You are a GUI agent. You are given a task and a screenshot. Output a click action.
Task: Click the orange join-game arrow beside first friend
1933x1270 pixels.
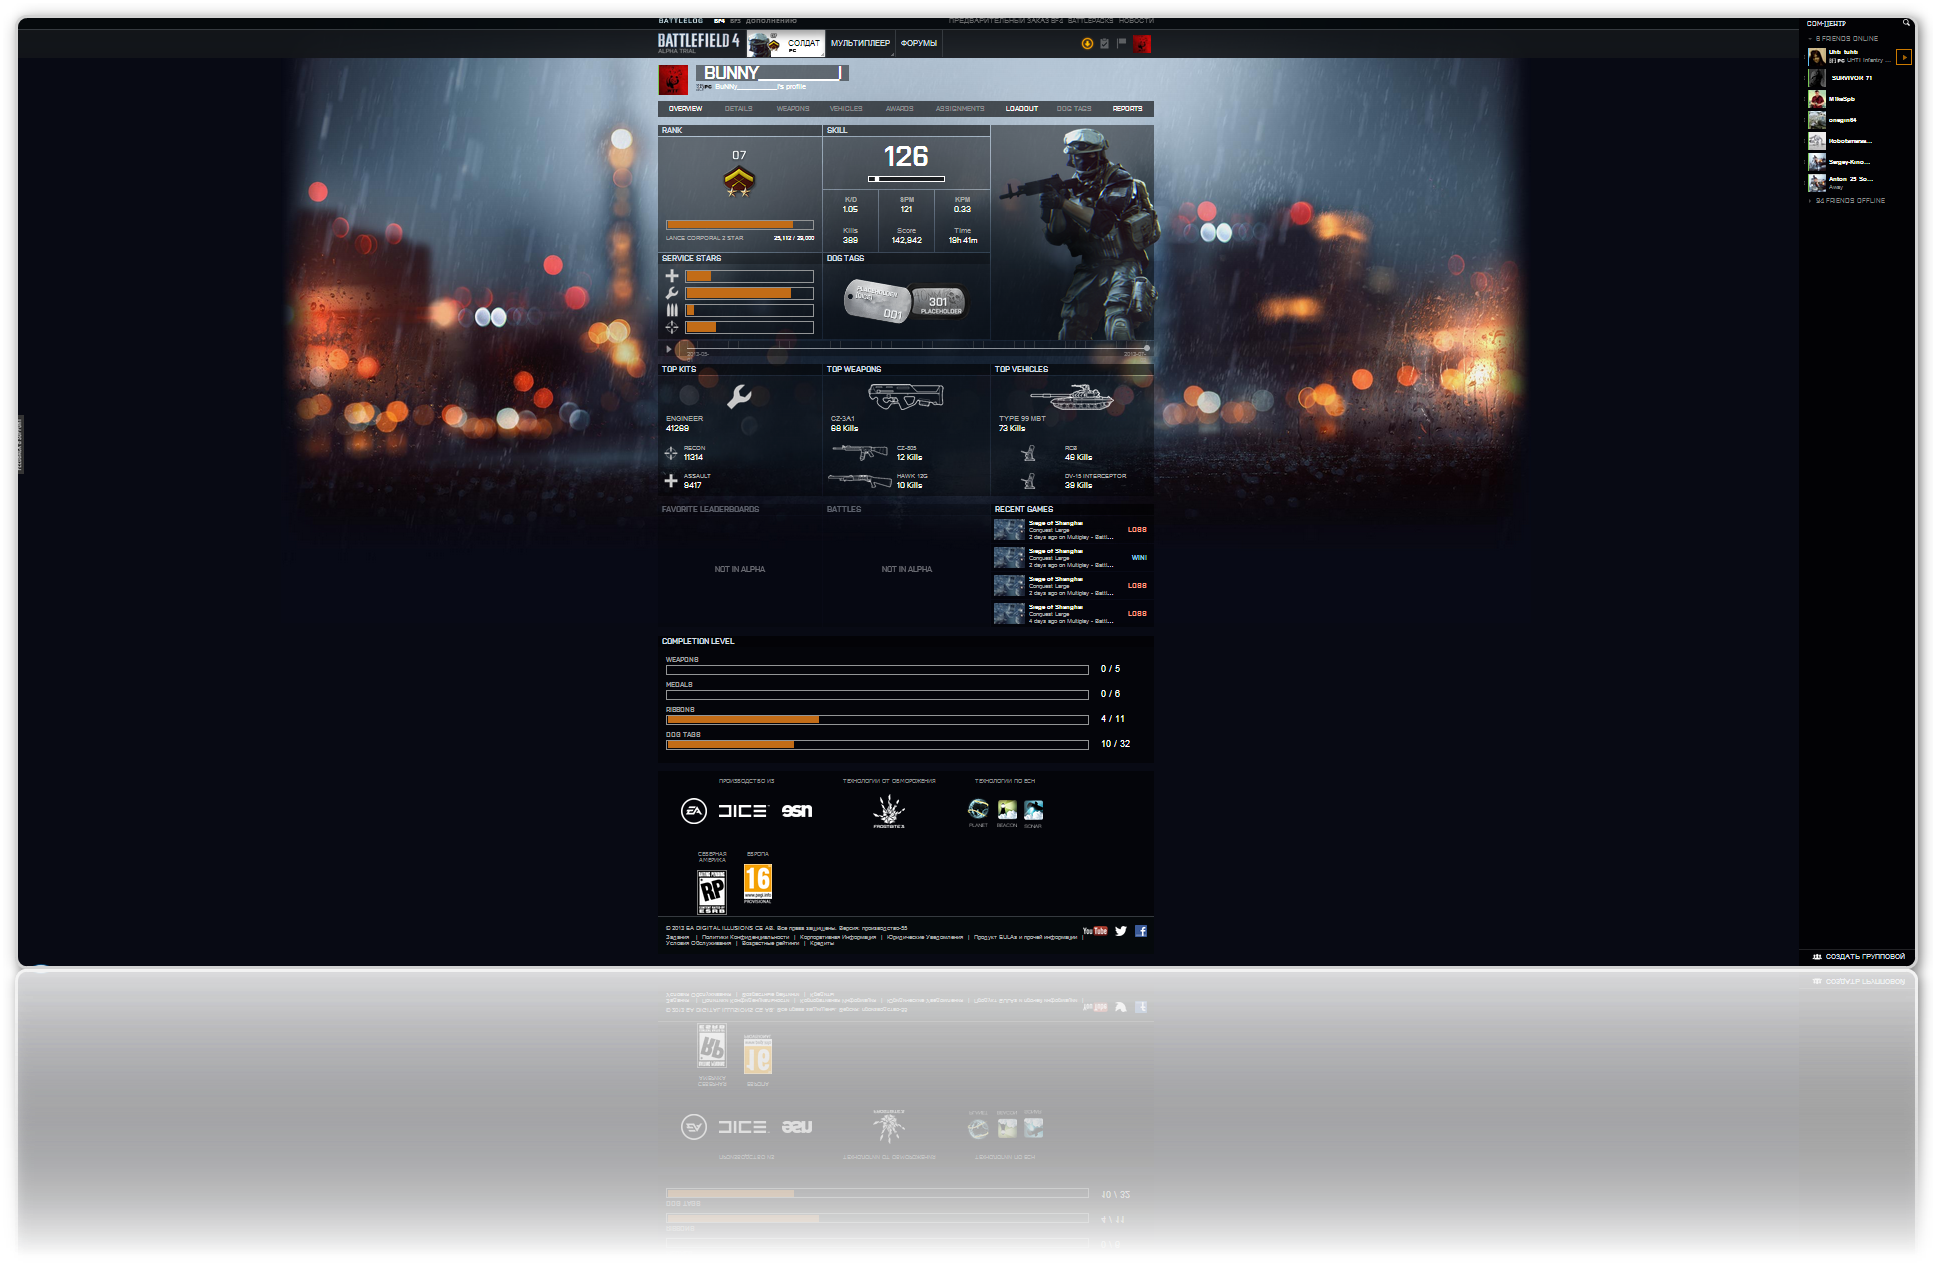pyautogui.click(x=1904, y=57)
